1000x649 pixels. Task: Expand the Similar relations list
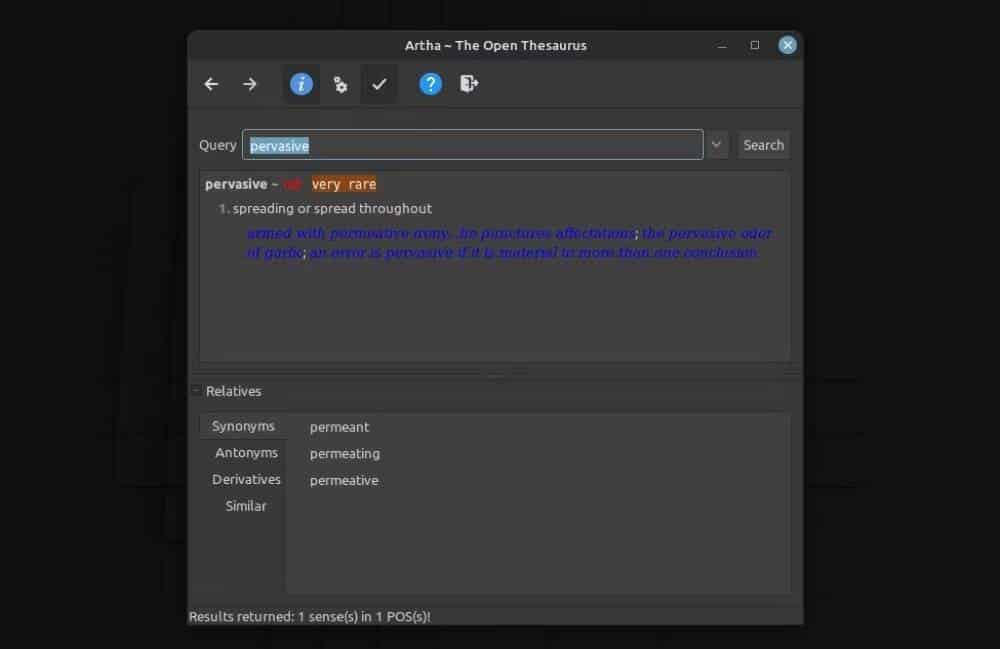coord(245,506)
